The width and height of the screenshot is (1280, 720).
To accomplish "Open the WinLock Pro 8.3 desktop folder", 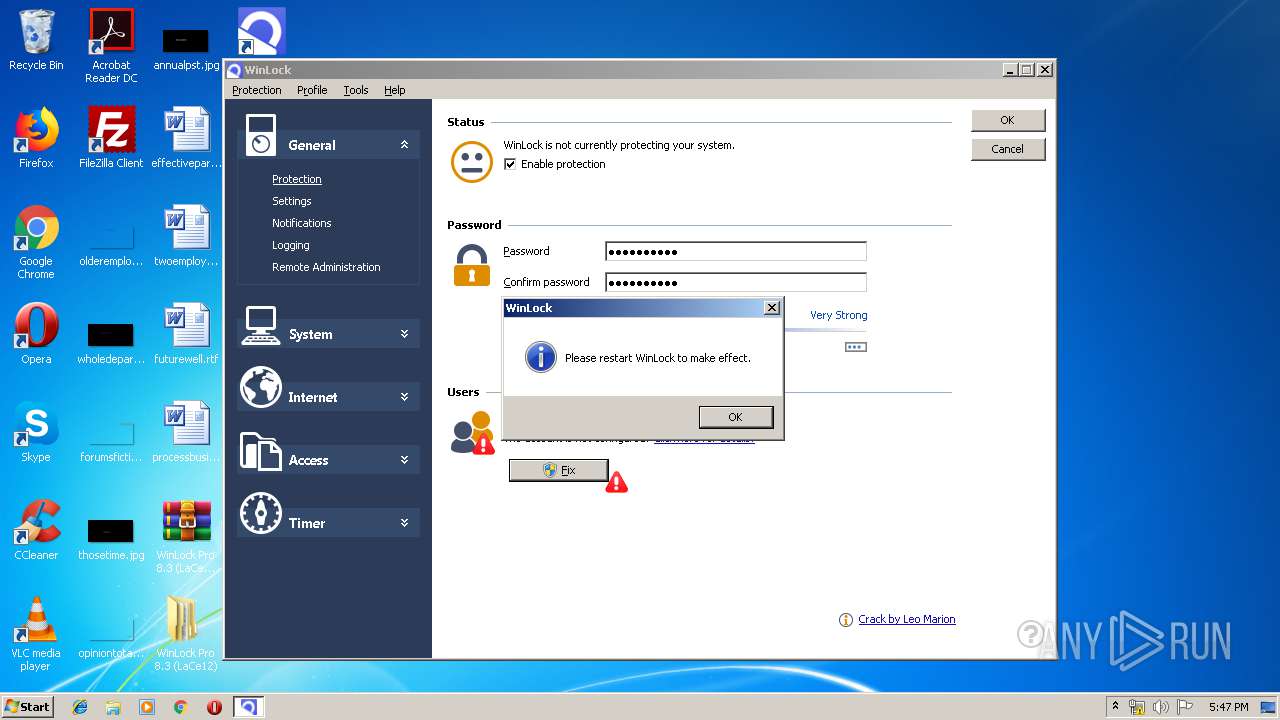I will 186,634.
